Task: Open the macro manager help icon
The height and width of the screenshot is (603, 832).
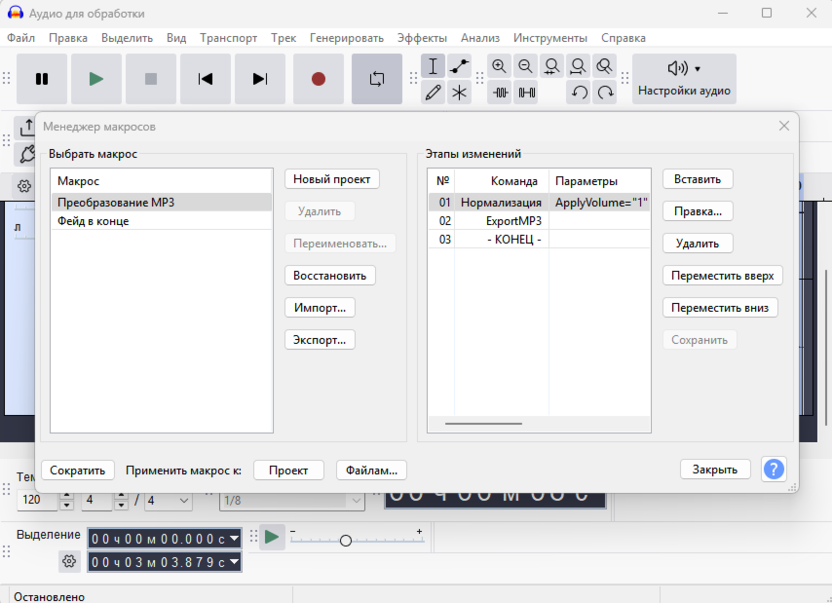Action: tap(773, 469)
